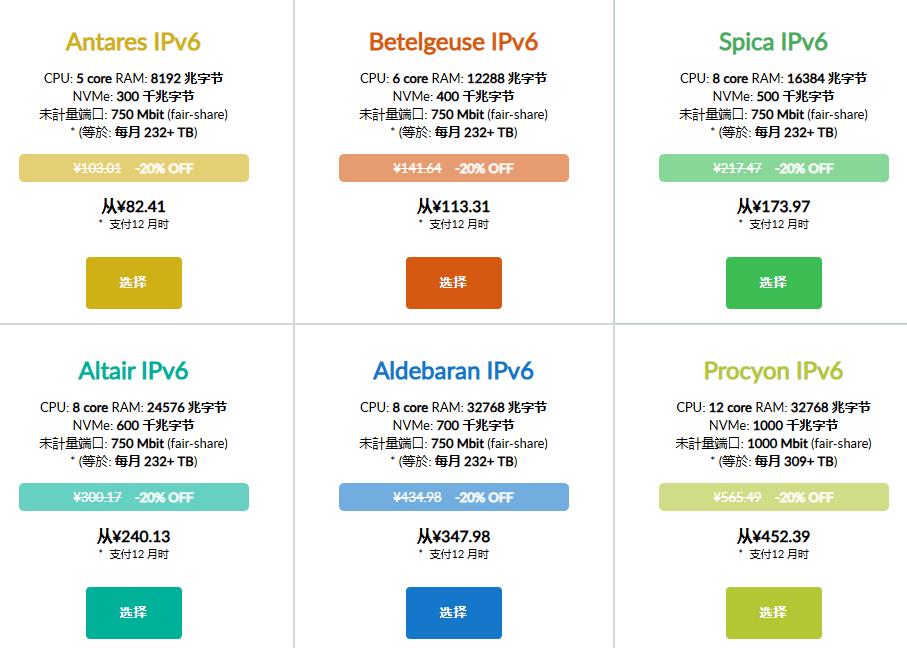Choose the Spica IPv6 plan's green 选择 button
This screenshot has height=648, width=907.
(773, 283)
